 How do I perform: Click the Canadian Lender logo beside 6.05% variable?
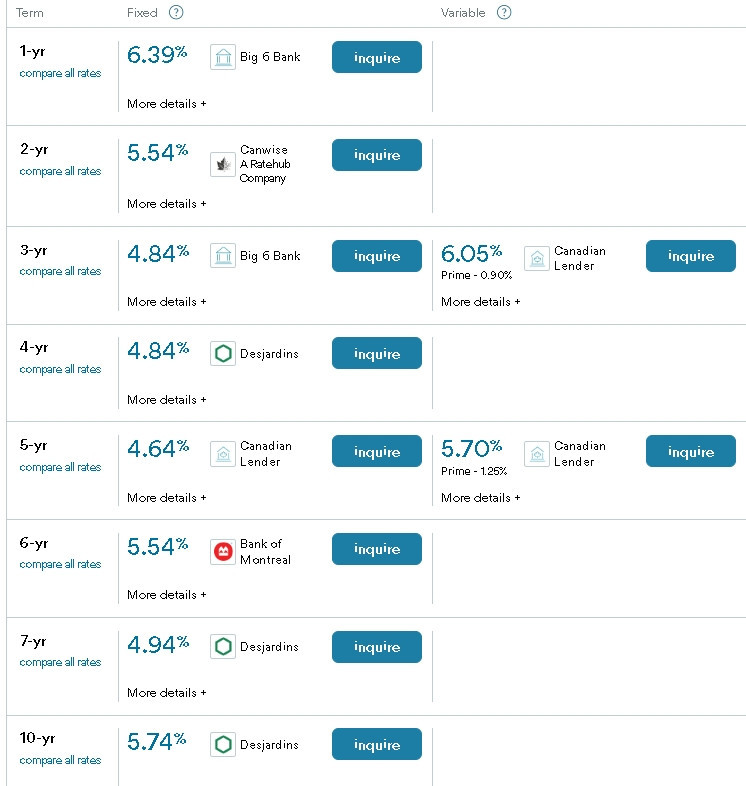coord(537,259)
